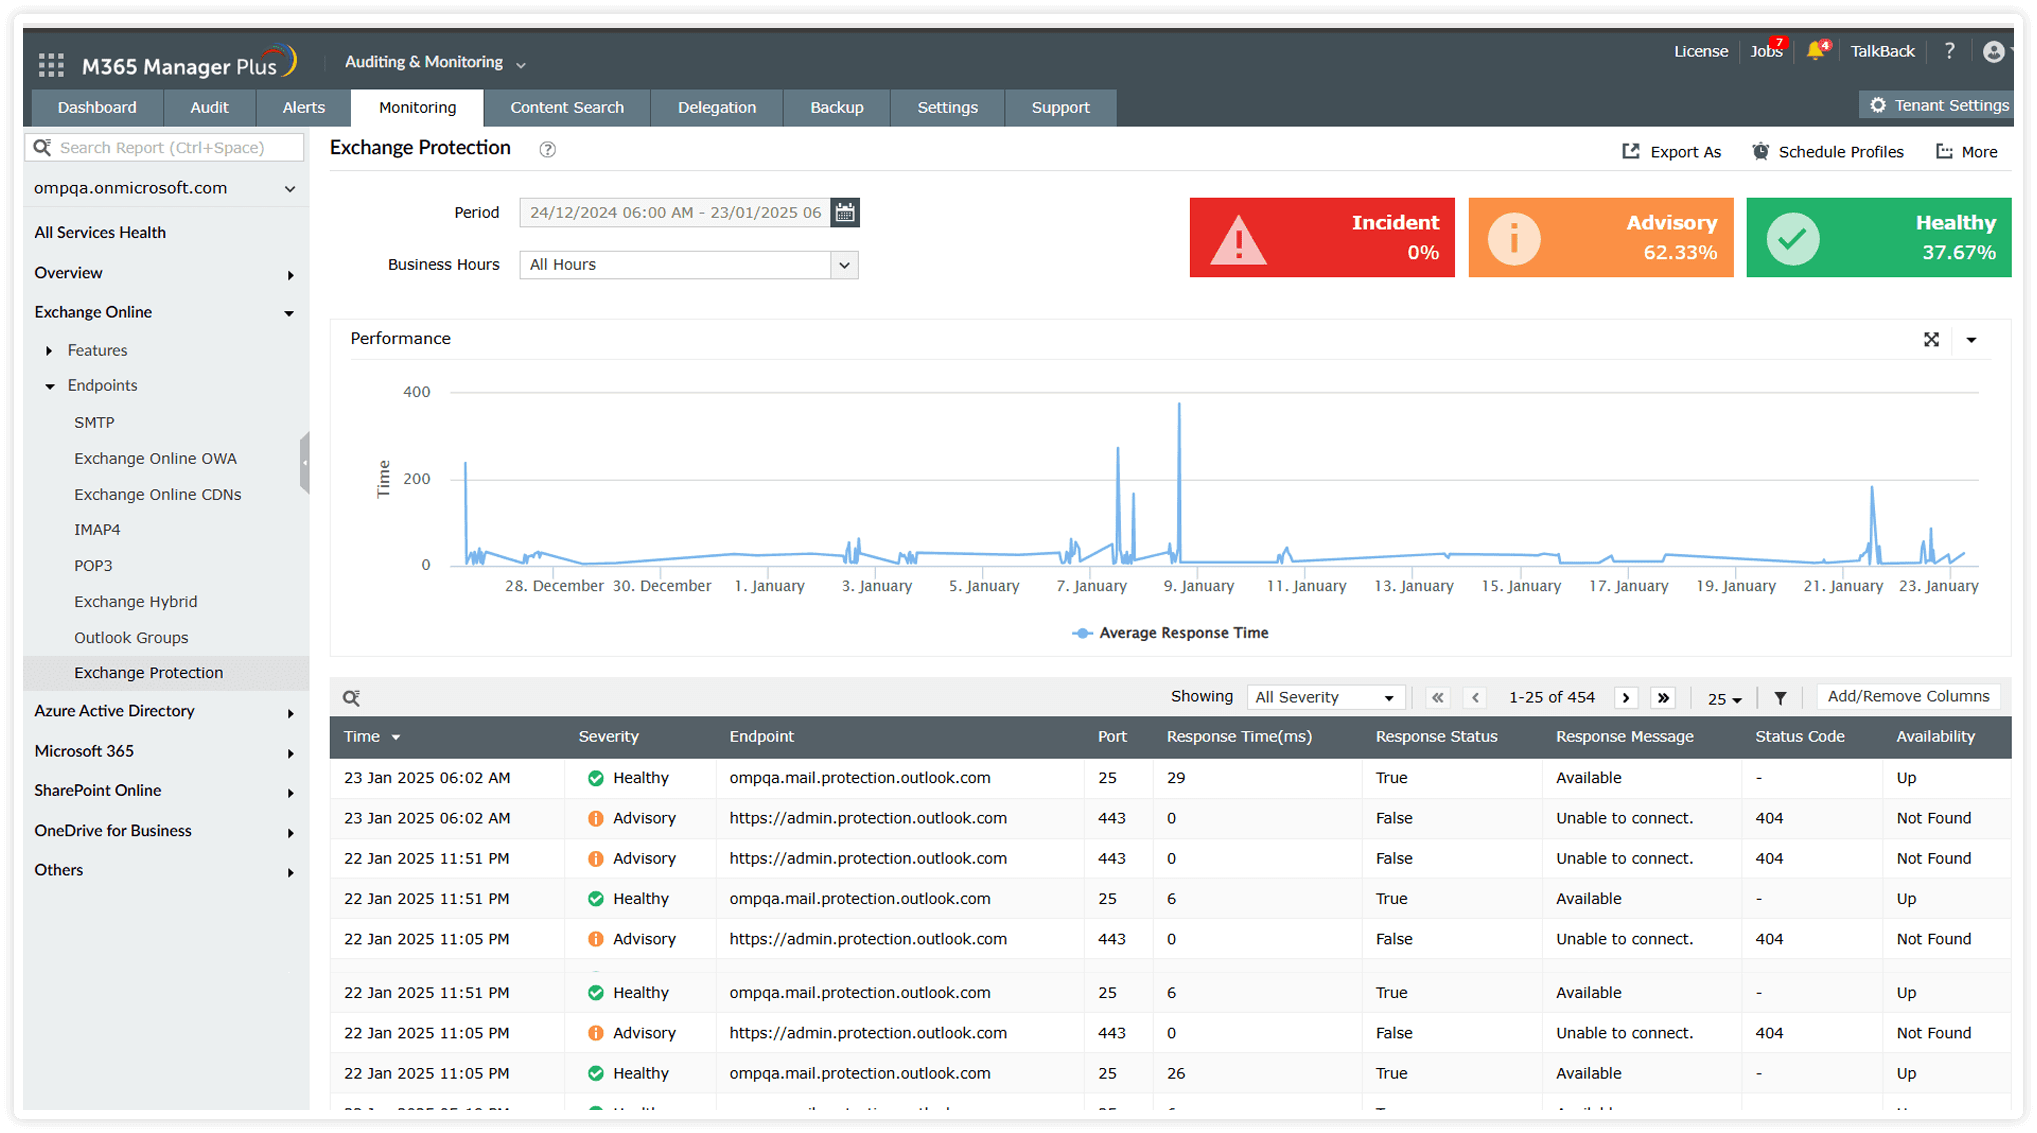Open the More options menu
Viewport: 2037px width, 1133px height.
[1966, 151]
